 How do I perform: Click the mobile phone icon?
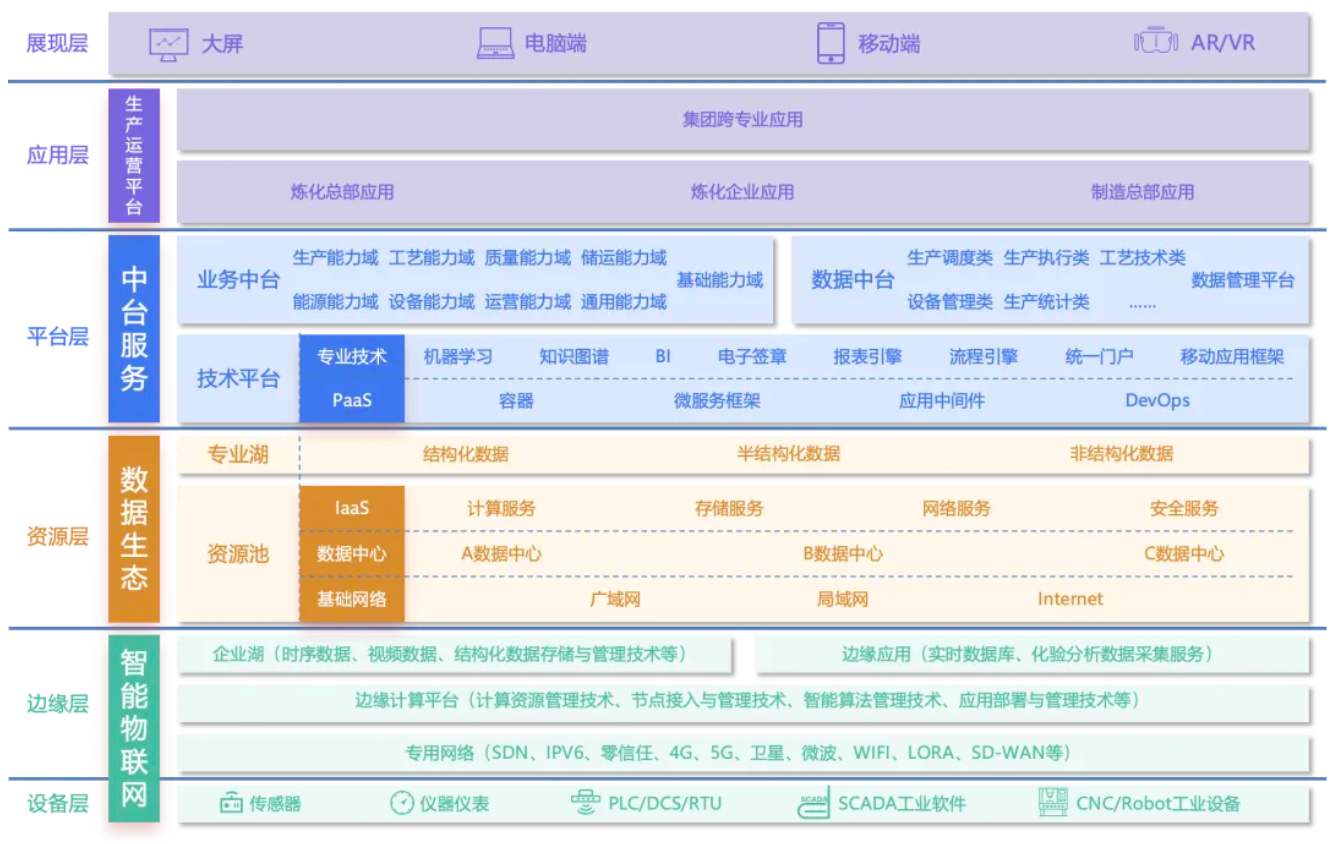coord(830,44)
